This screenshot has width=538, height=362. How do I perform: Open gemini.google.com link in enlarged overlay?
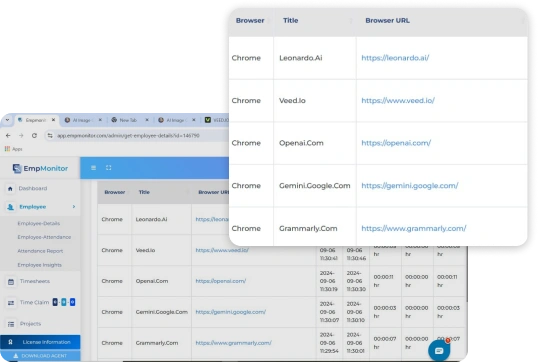pos(410,186)
